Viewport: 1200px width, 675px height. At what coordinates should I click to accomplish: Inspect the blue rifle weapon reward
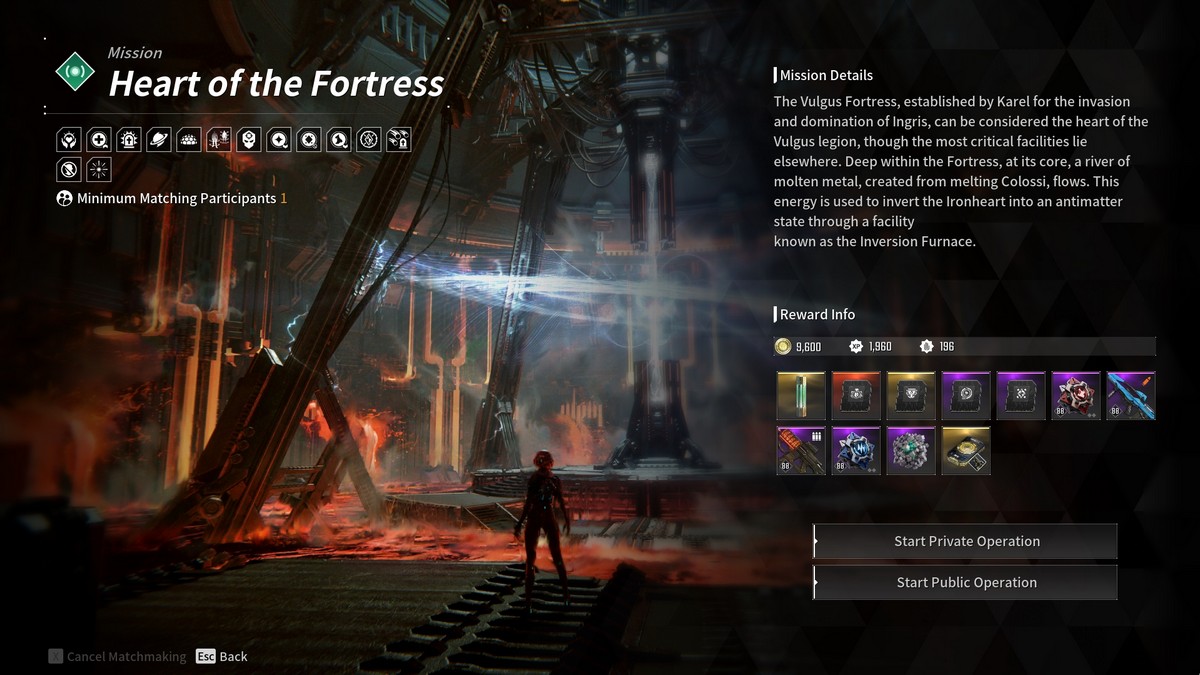1131,395
